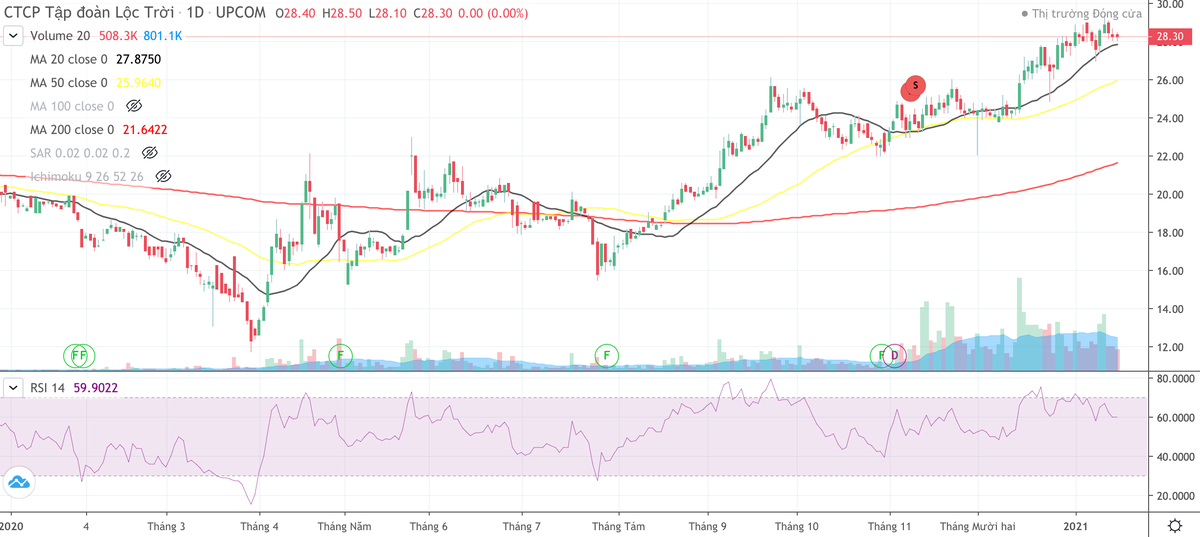Click the red S split marker

(914, 86)
